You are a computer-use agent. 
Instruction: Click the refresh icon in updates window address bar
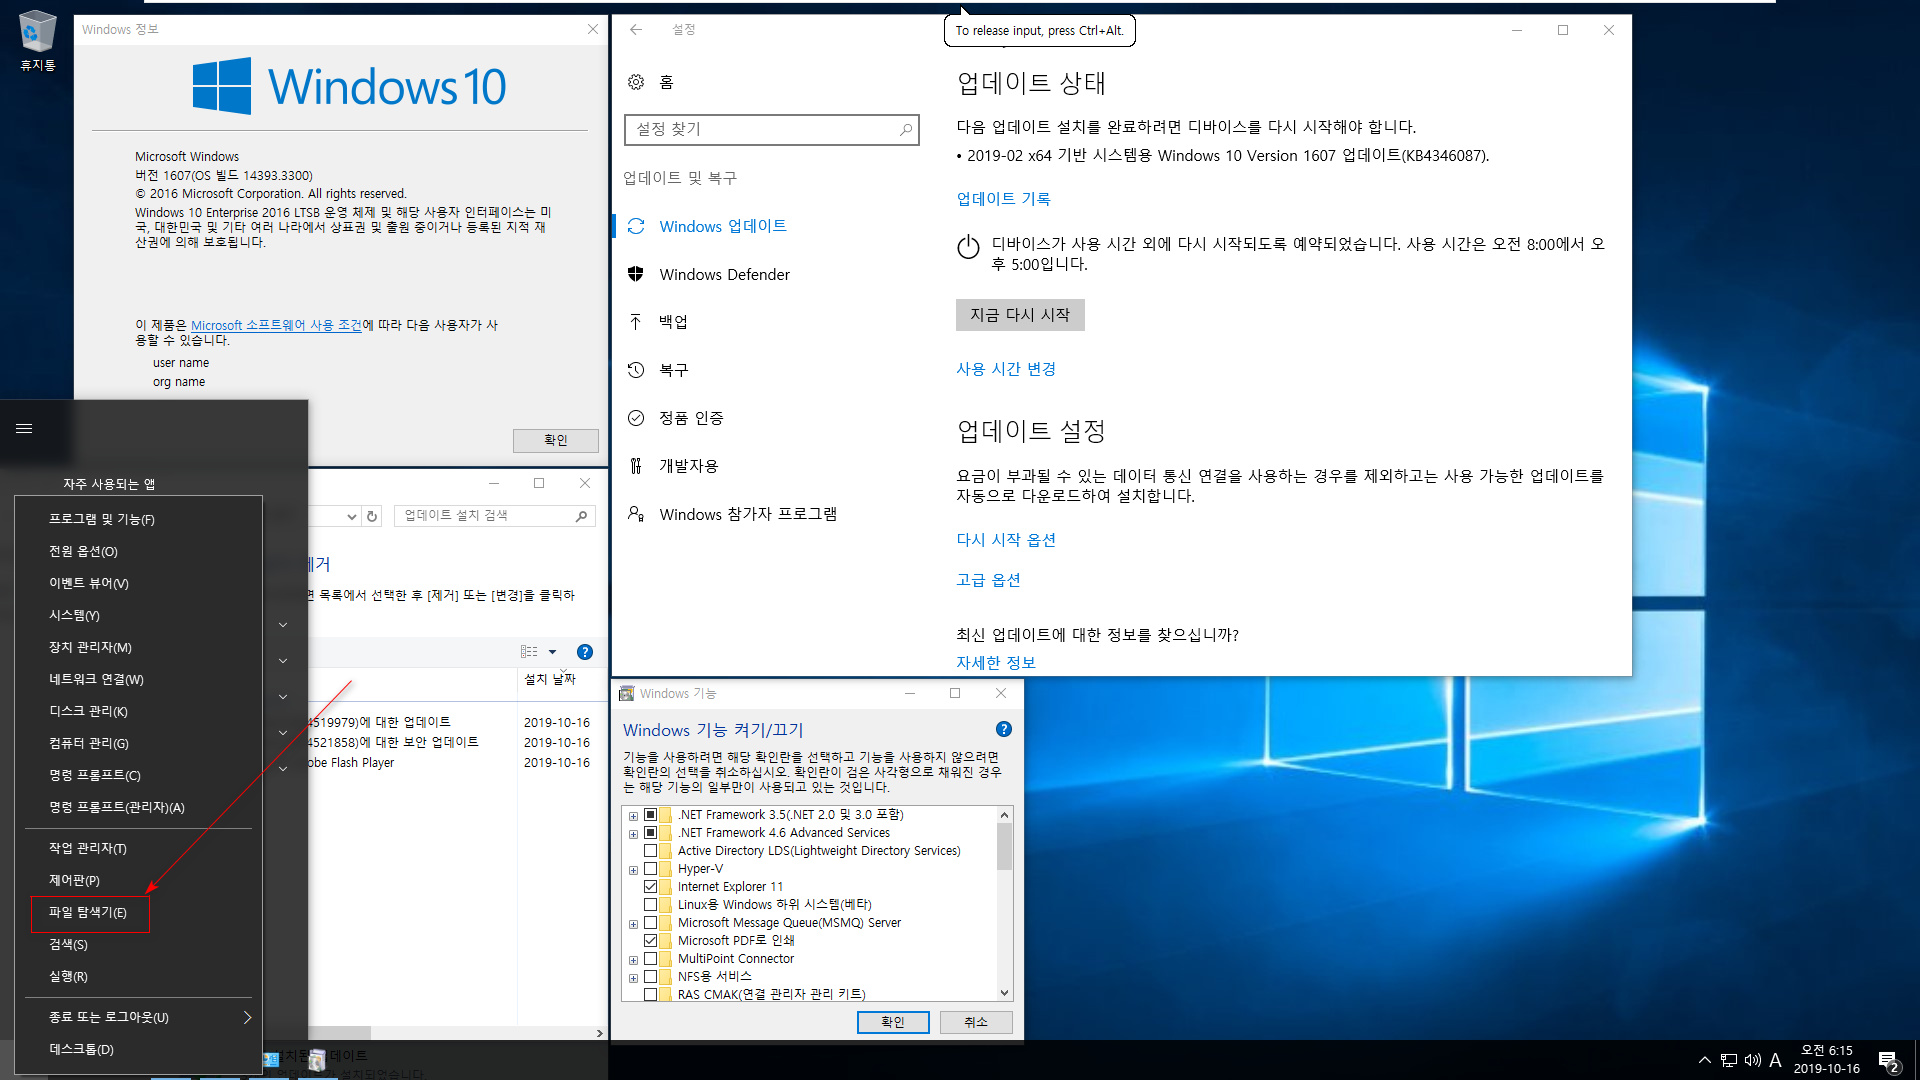coord(372,516)
